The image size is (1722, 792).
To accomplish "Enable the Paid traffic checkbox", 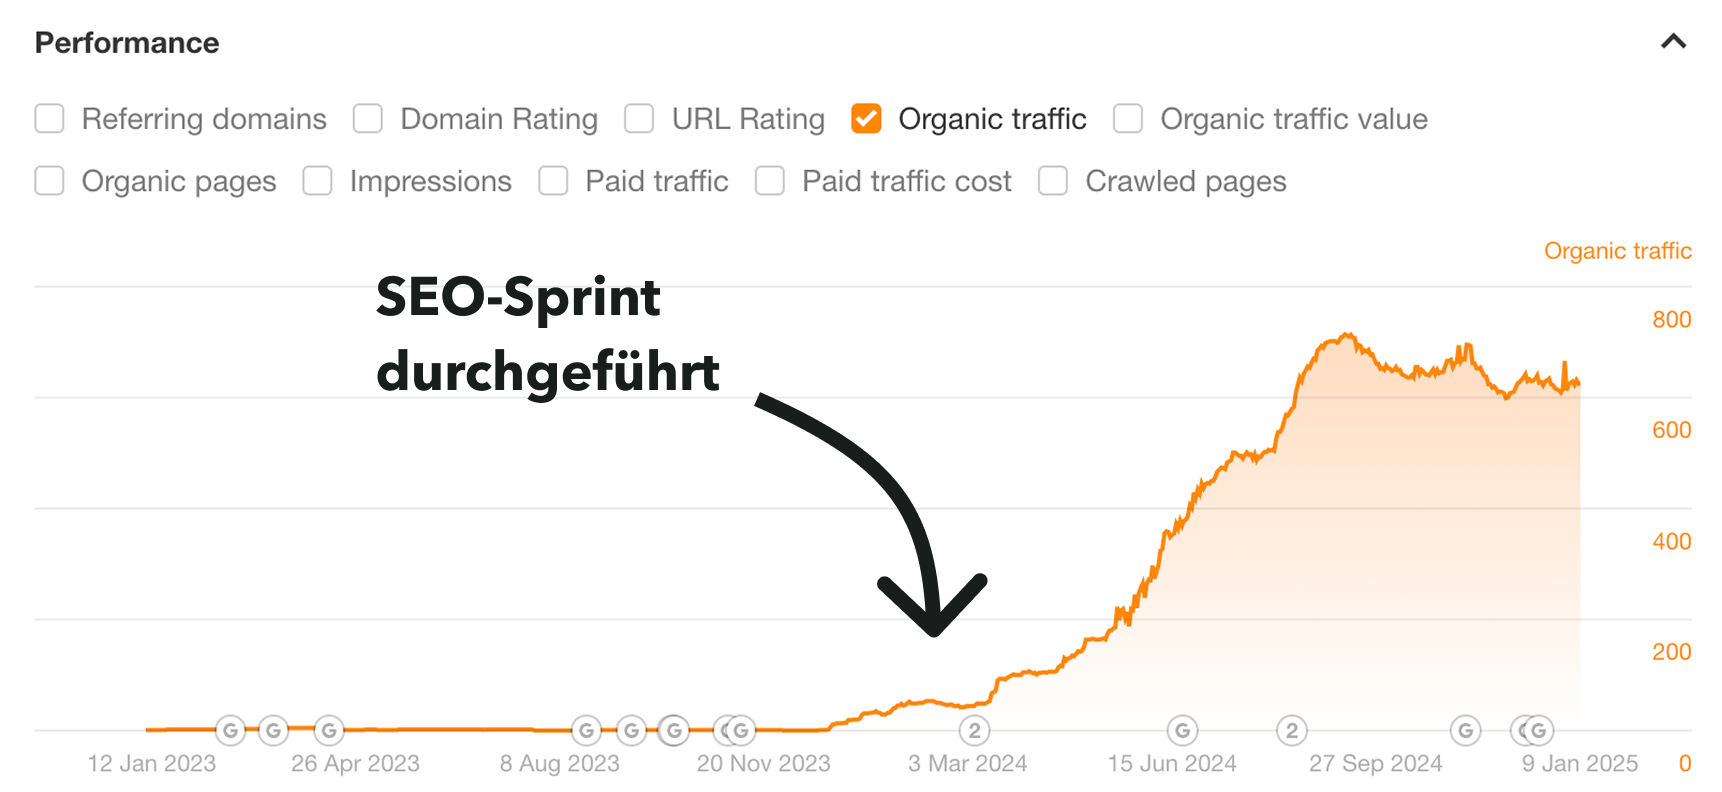I will [553, 181].
